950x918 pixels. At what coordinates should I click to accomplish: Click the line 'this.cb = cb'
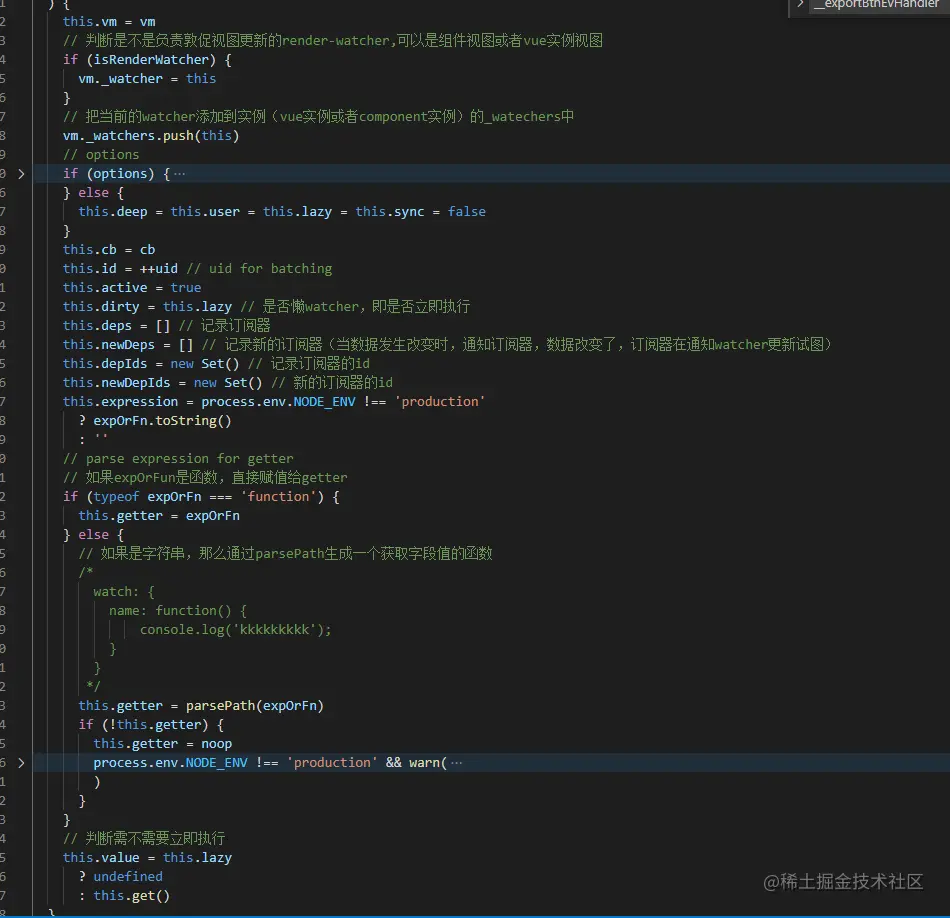(x=109, y=250)
